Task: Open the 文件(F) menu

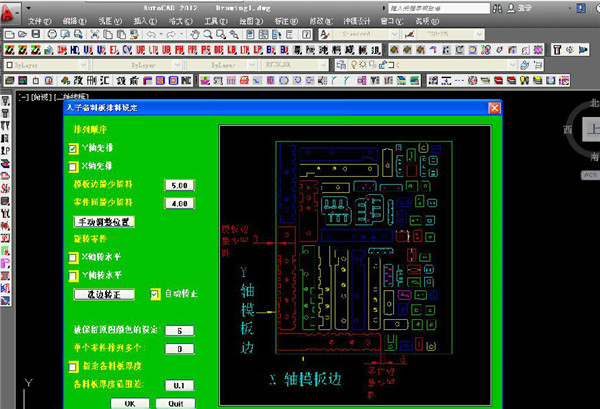Action: [x=39, y=21]
